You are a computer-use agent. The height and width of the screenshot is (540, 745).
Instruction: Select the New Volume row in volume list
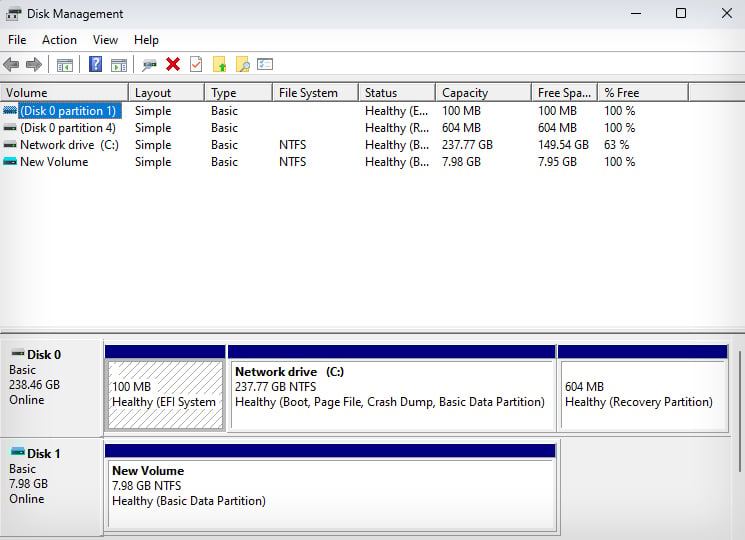[x=54, y=162]
